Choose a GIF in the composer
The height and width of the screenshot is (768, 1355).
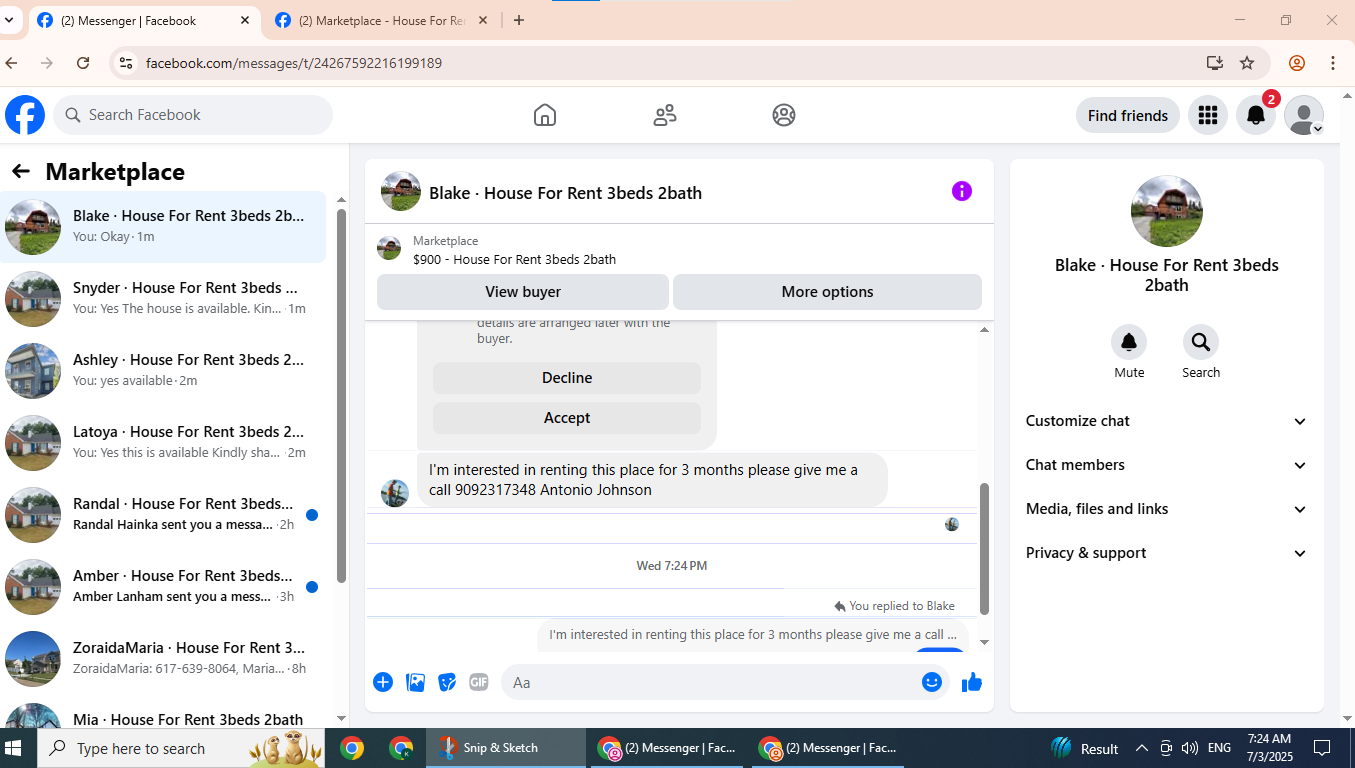479,682
